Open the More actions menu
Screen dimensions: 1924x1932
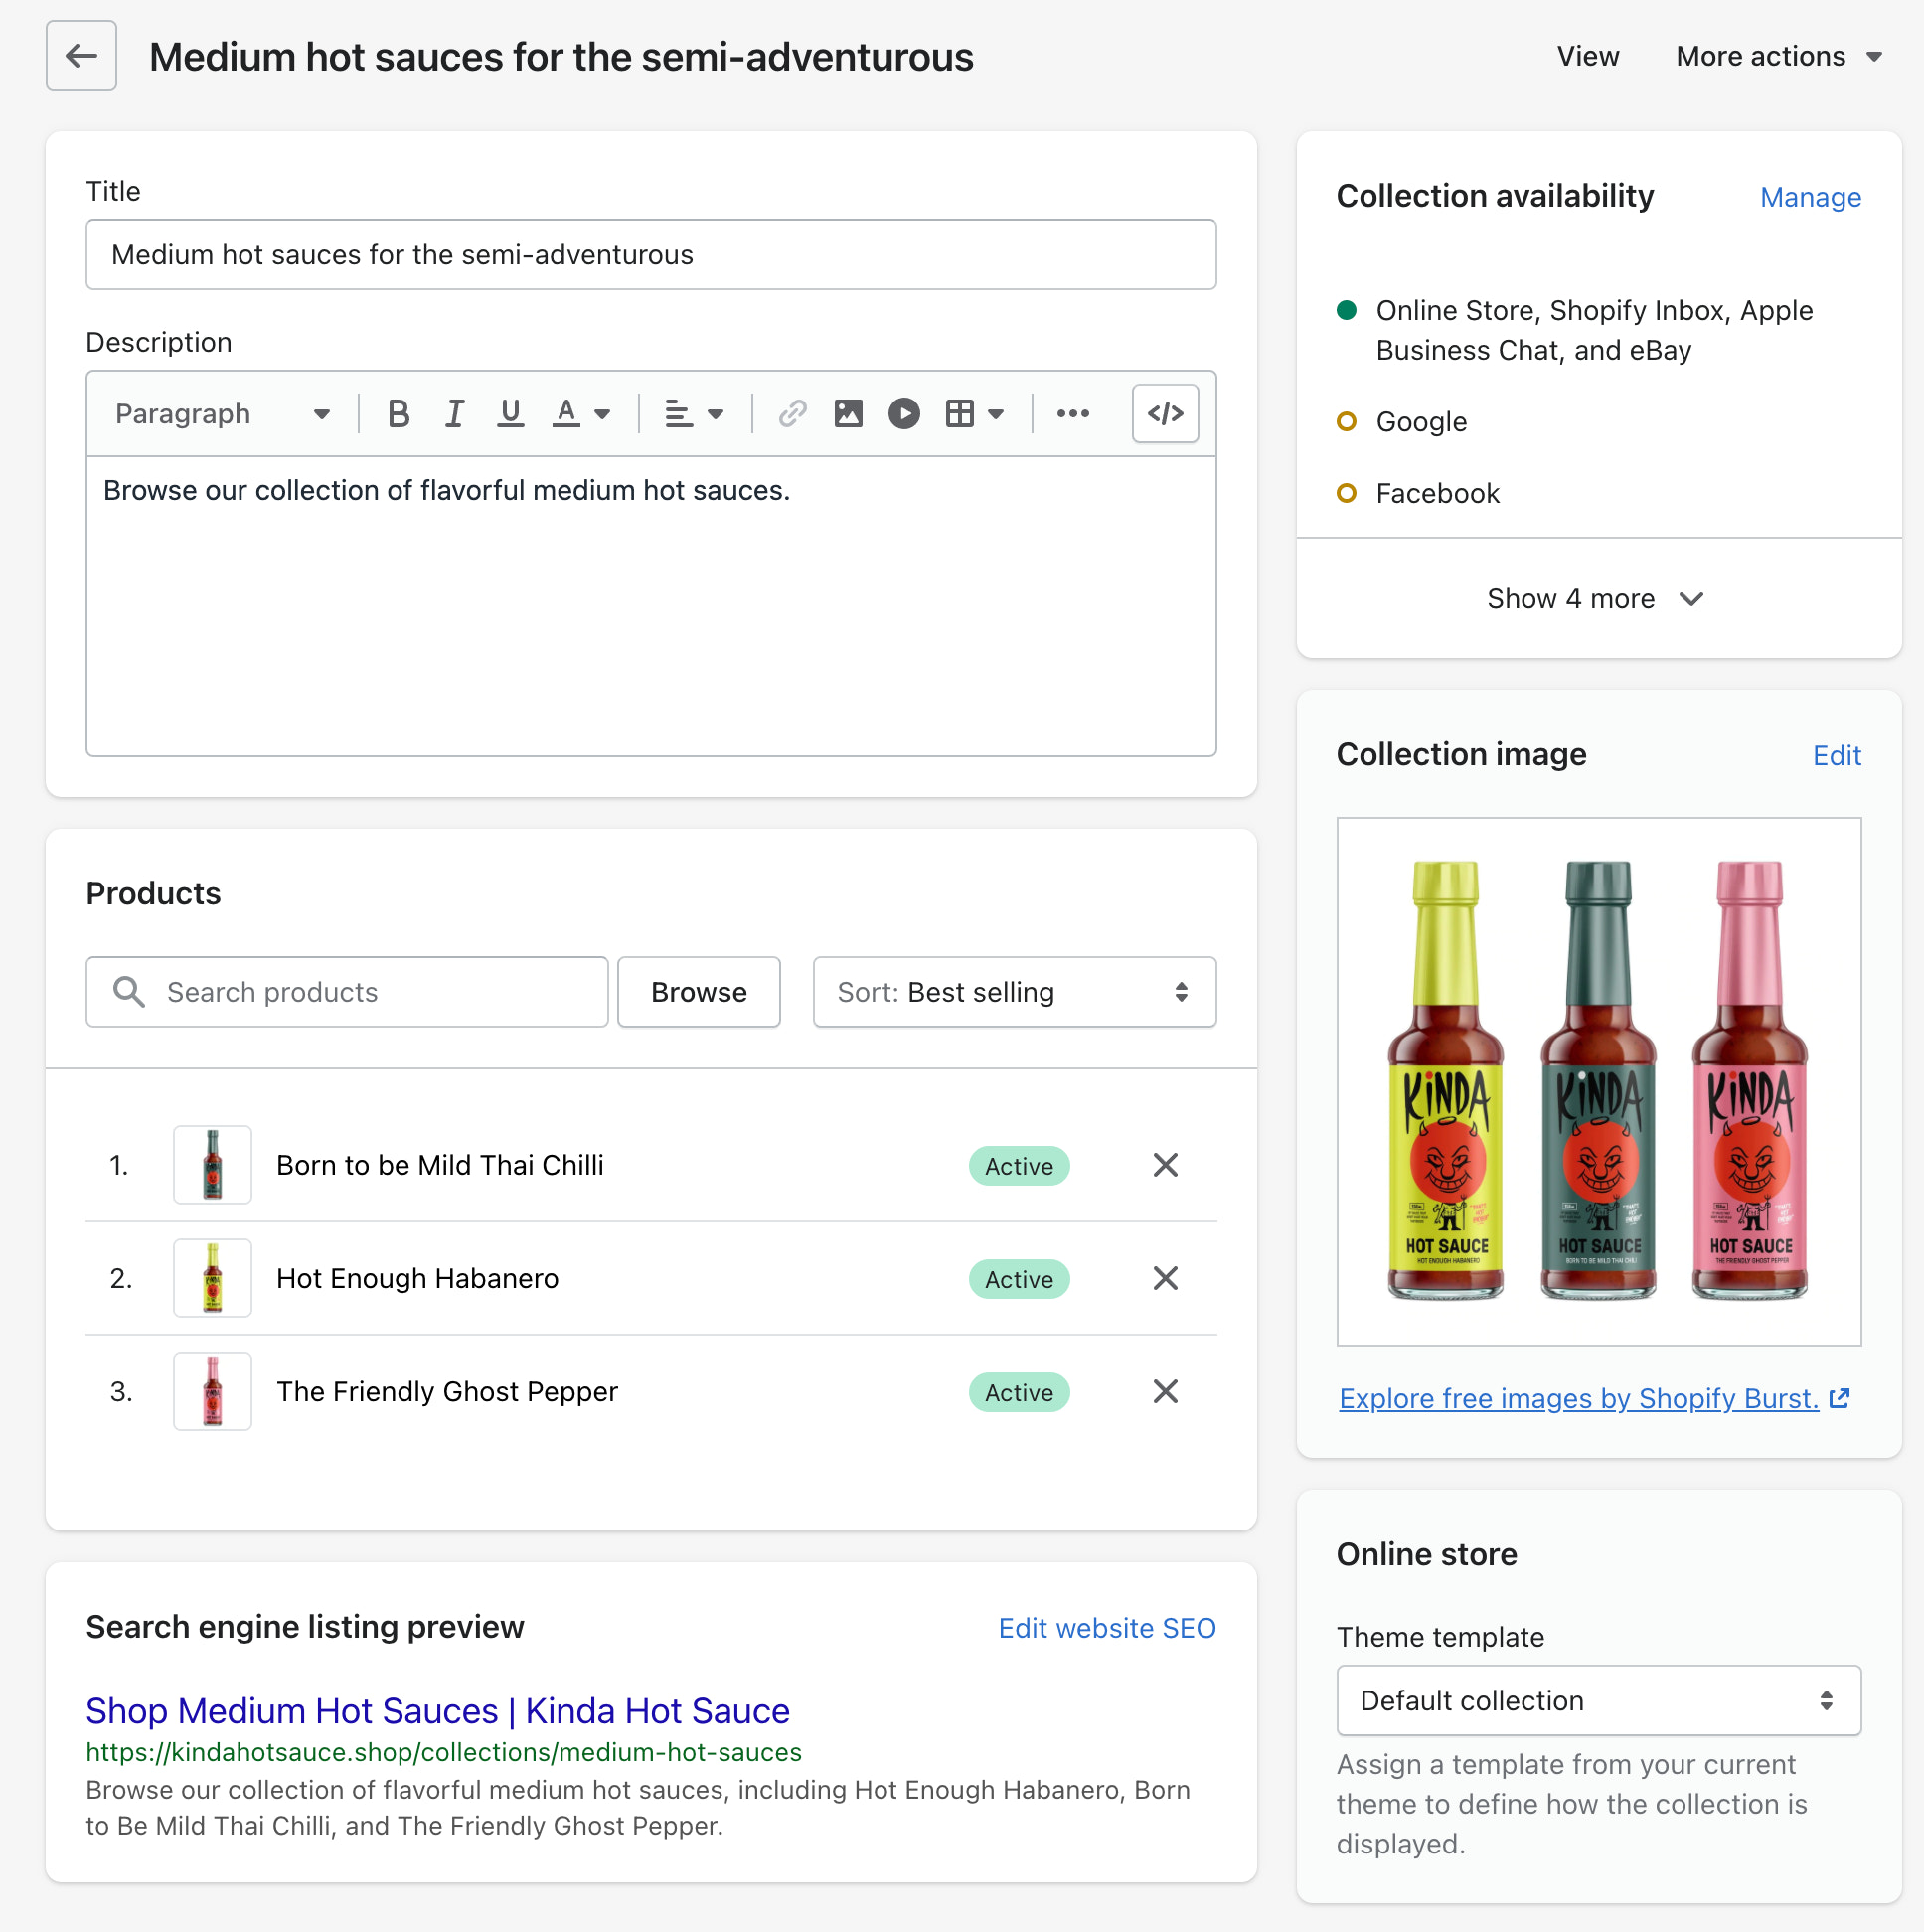tap(1778, 56)
